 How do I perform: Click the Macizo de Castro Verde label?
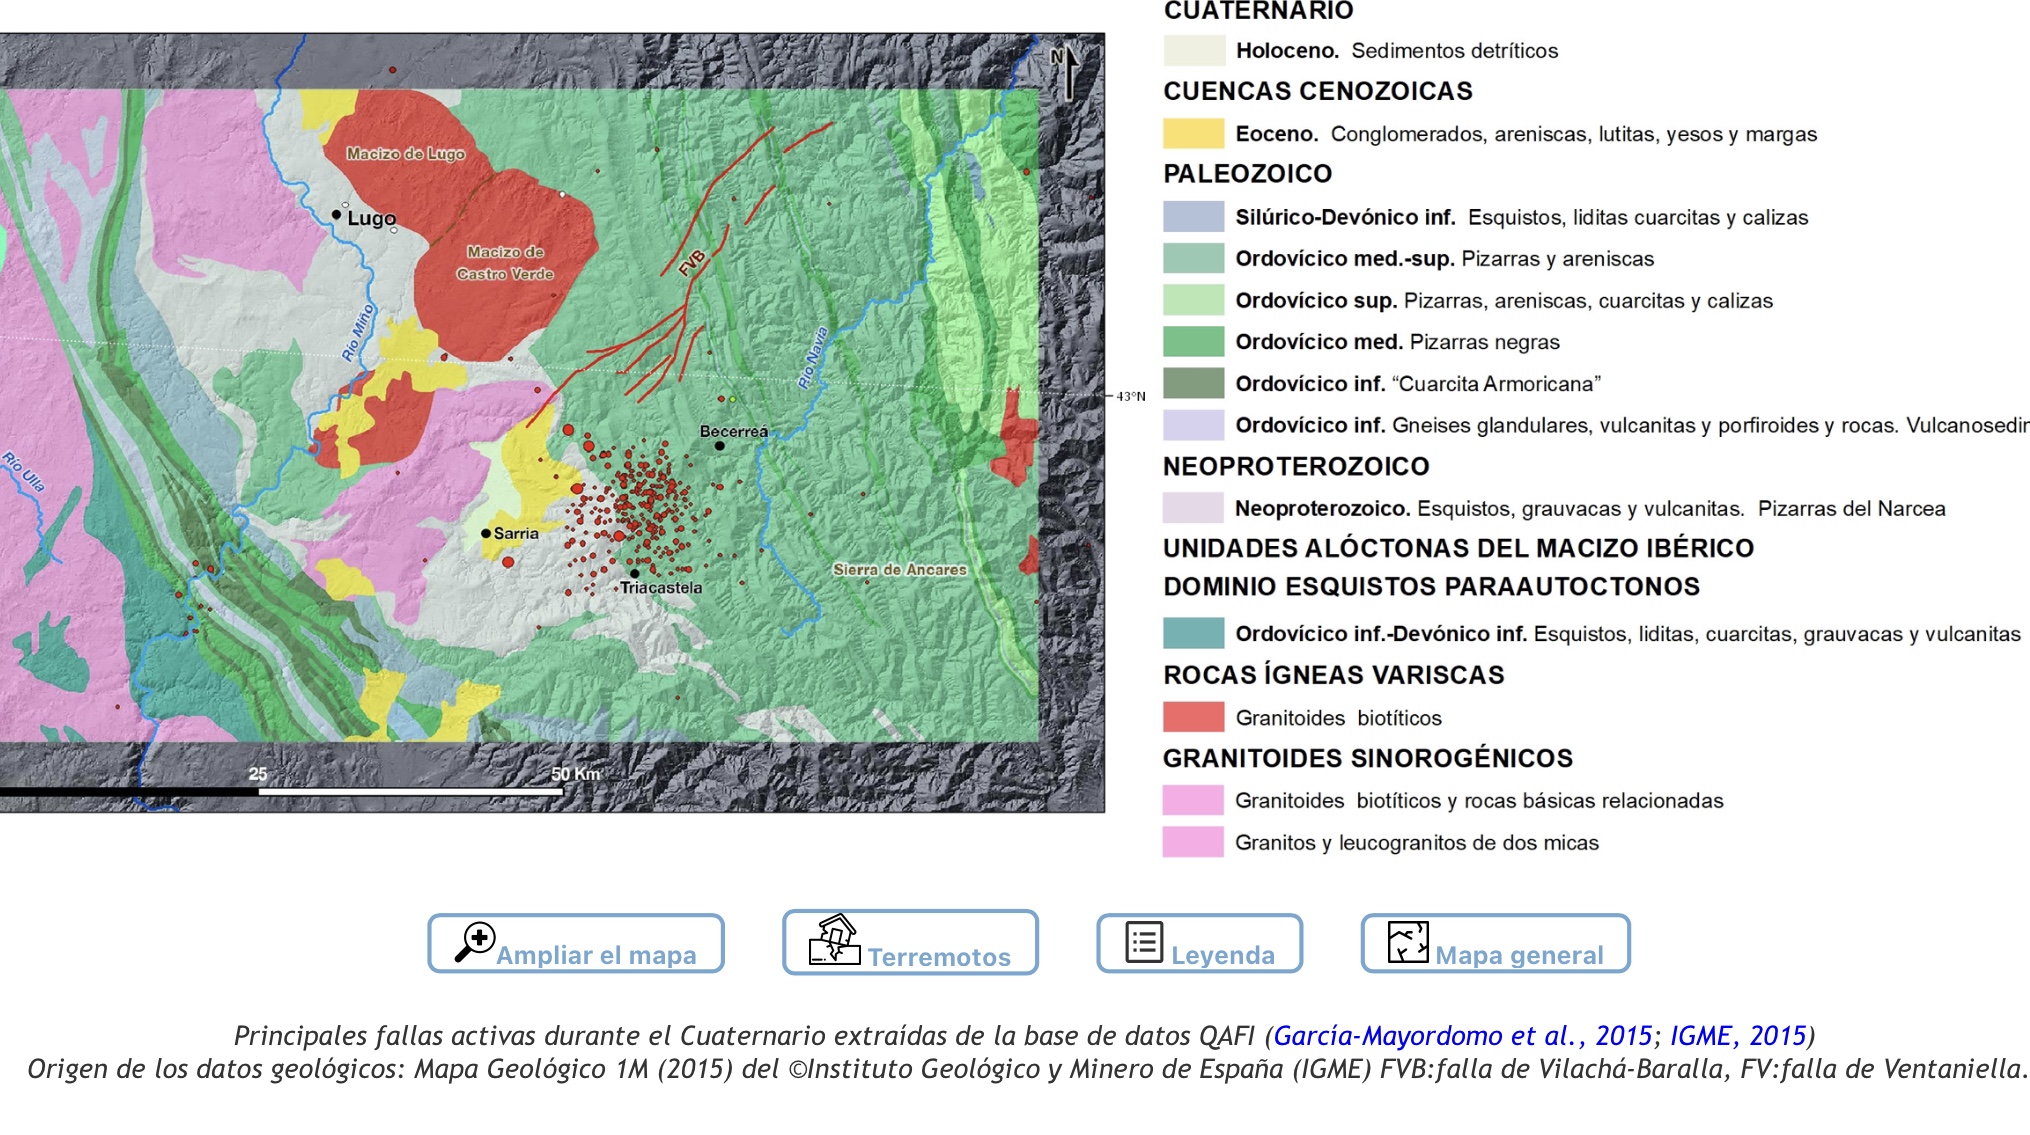[505, 263]
